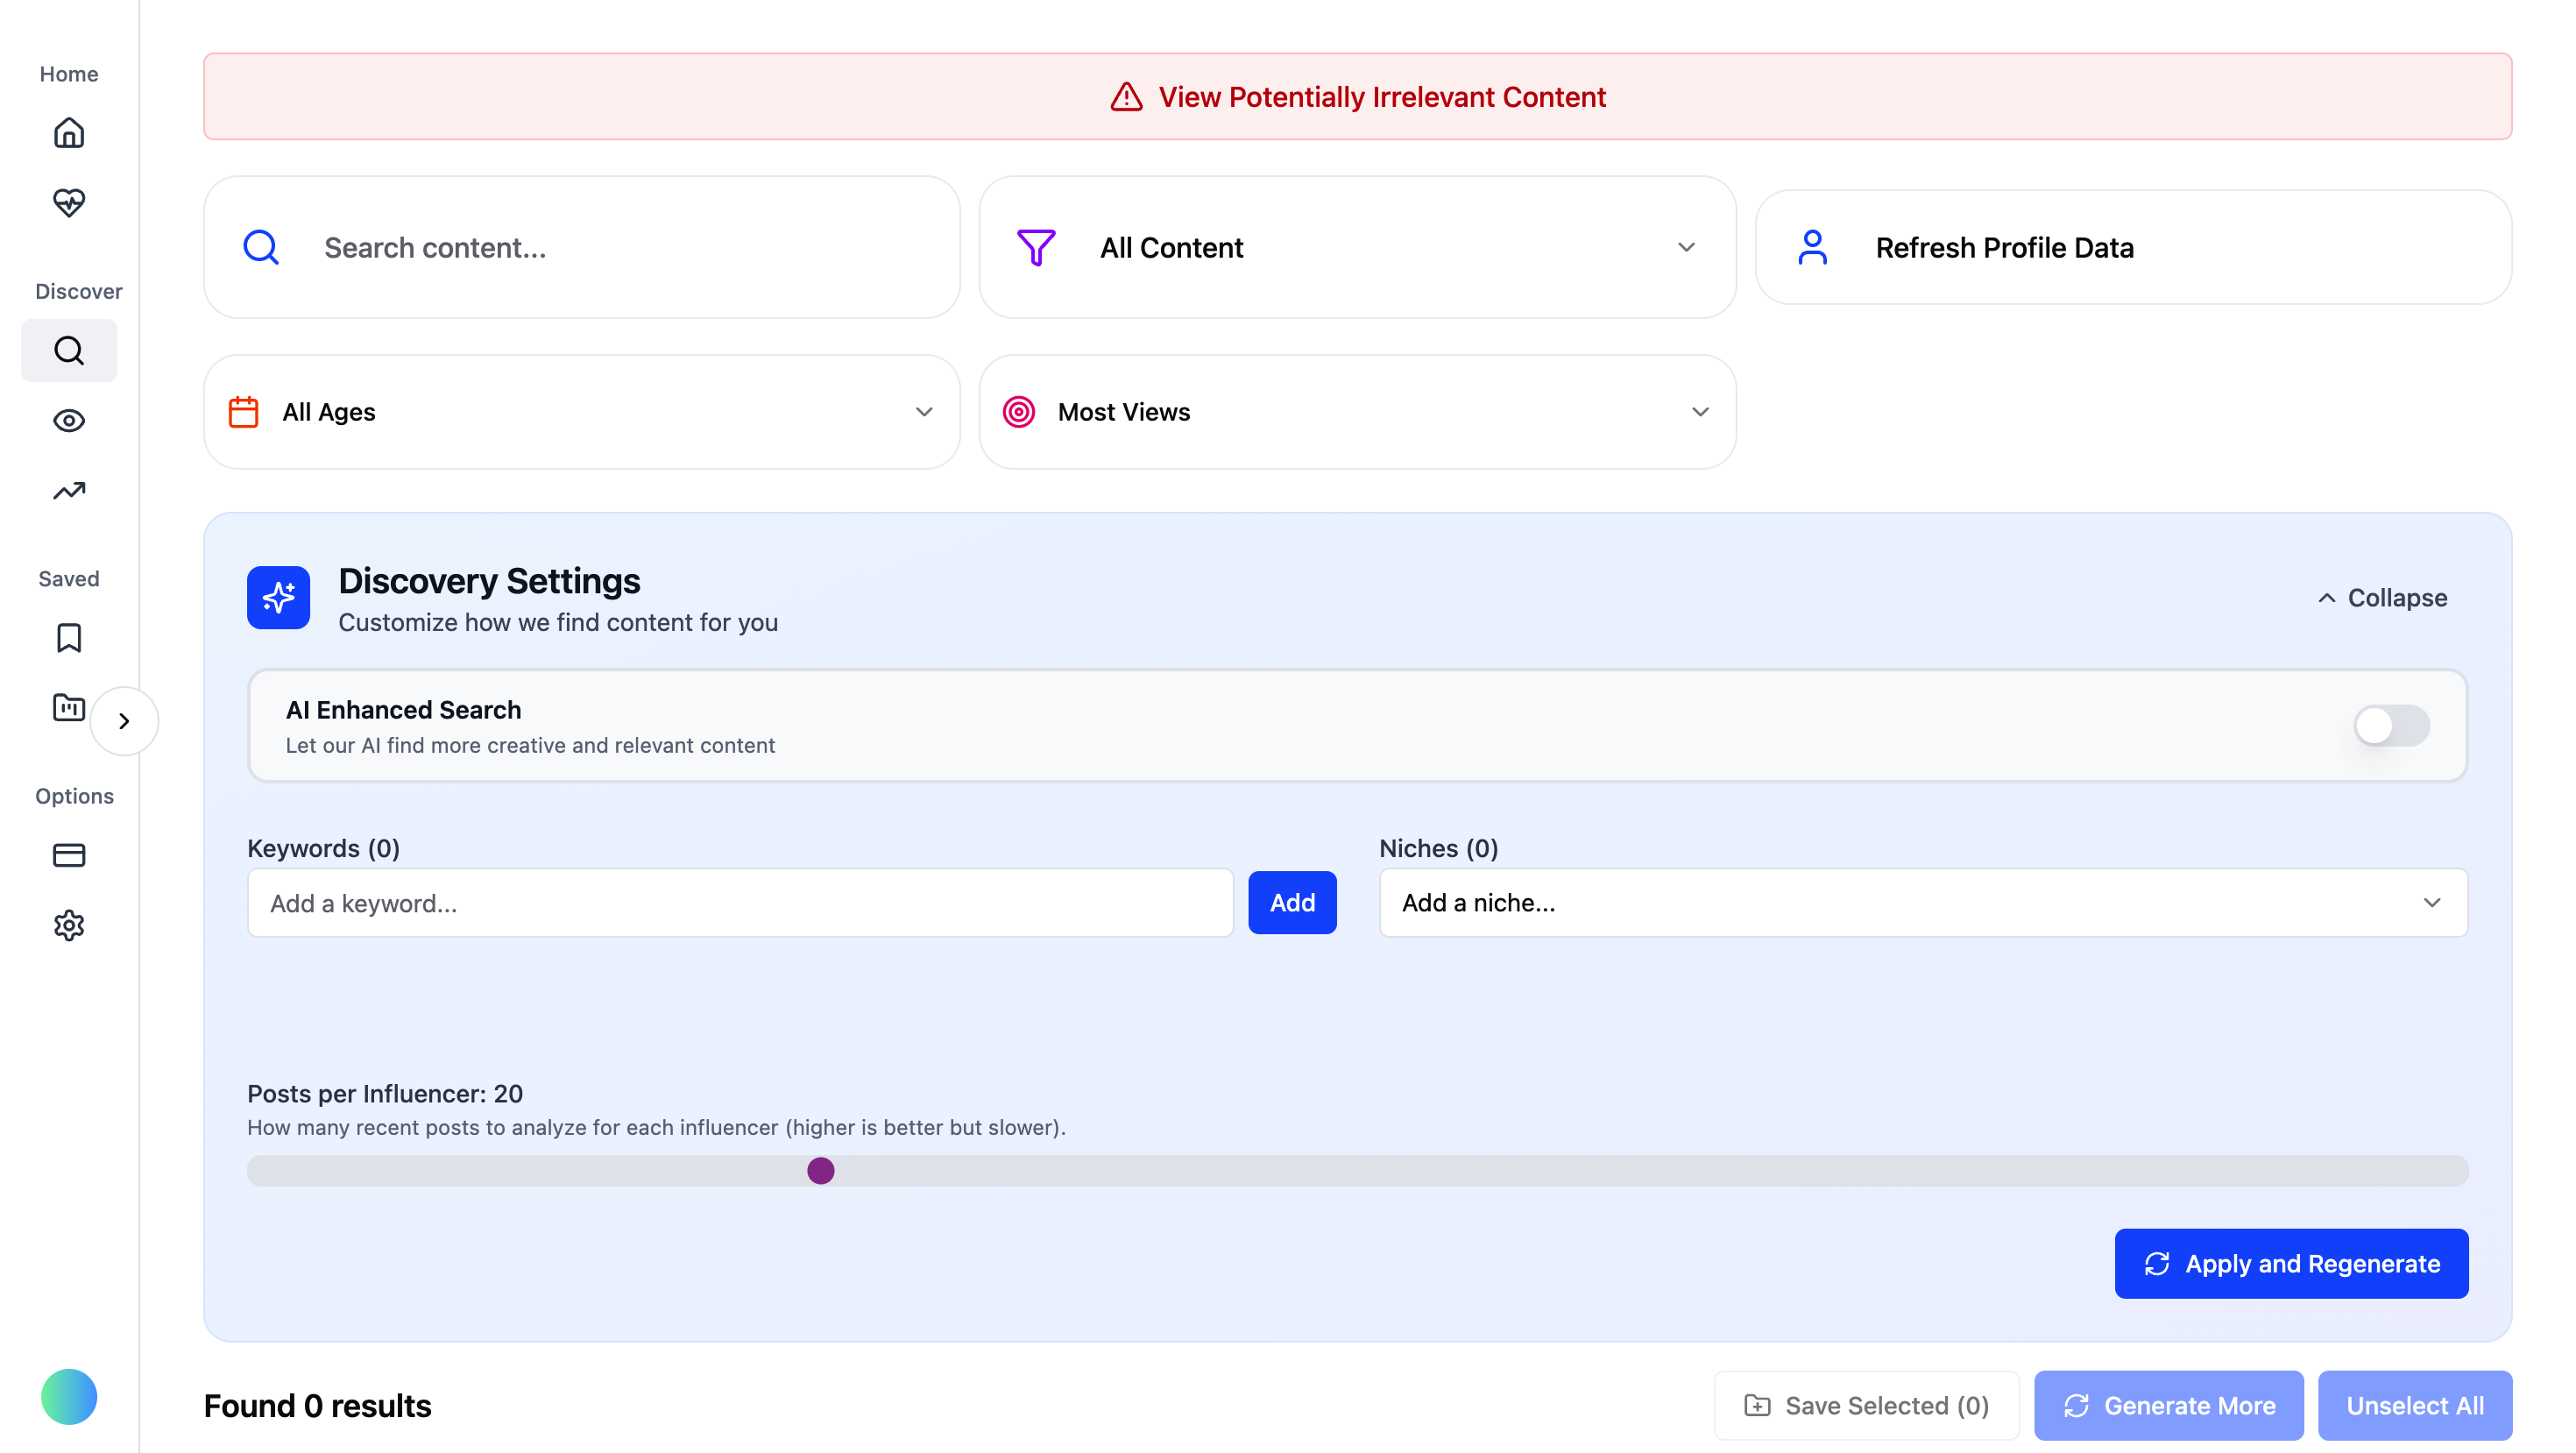Open the Most Views sort dropdown

[x=1357, y=412]
